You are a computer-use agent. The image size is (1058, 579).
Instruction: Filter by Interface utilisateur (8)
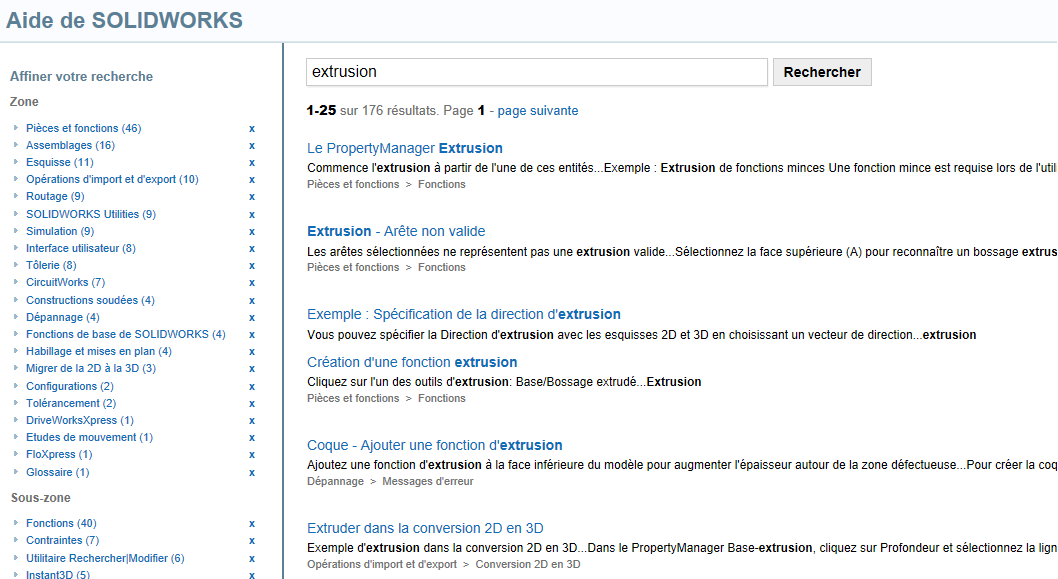[81, 248]
